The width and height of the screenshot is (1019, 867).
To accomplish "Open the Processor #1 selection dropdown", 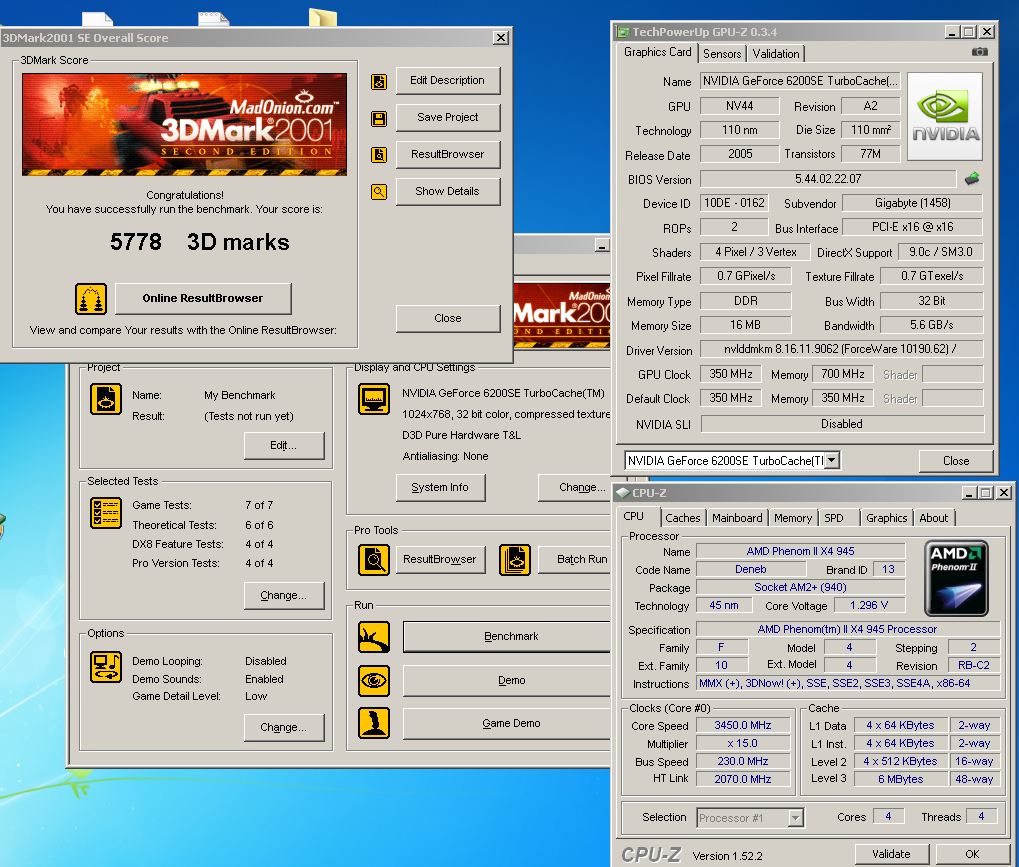I will (795, 818).
